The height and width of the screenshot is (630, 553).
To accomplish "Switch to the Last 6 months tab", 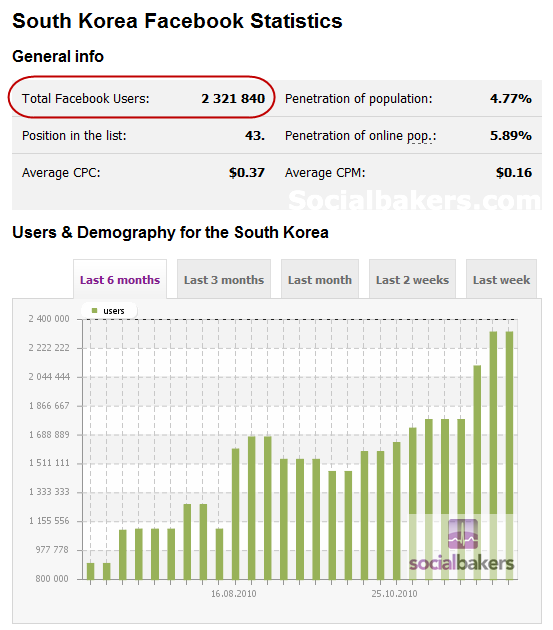I will 120,279.
